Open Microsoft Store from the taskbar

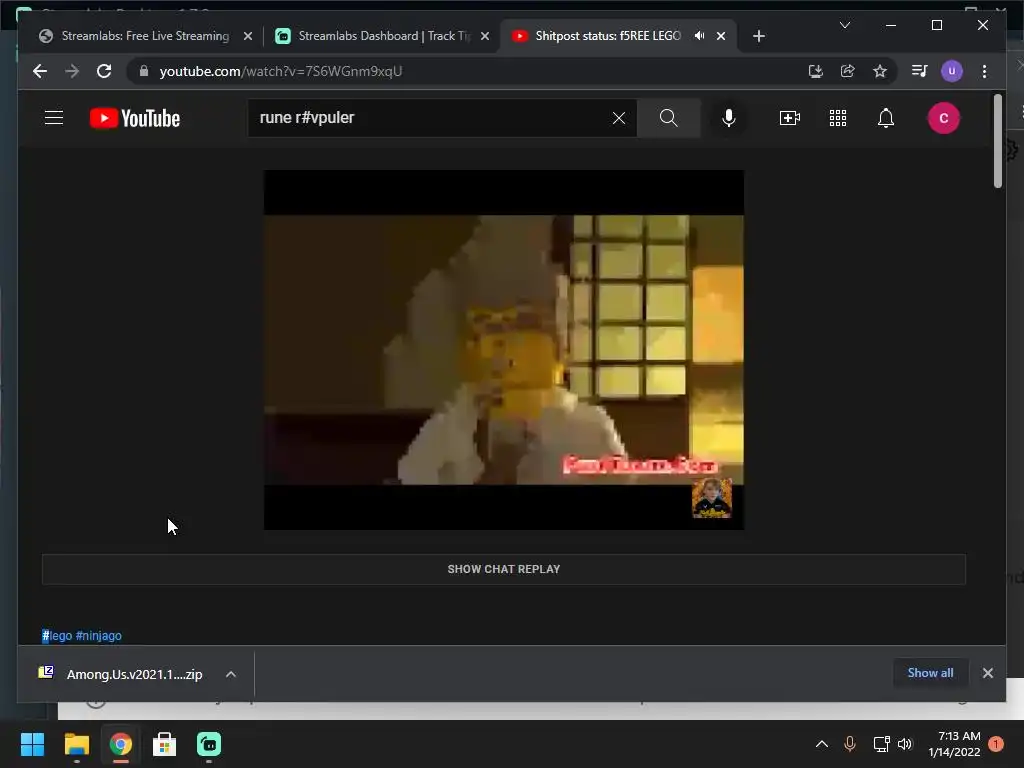[165, 744]
